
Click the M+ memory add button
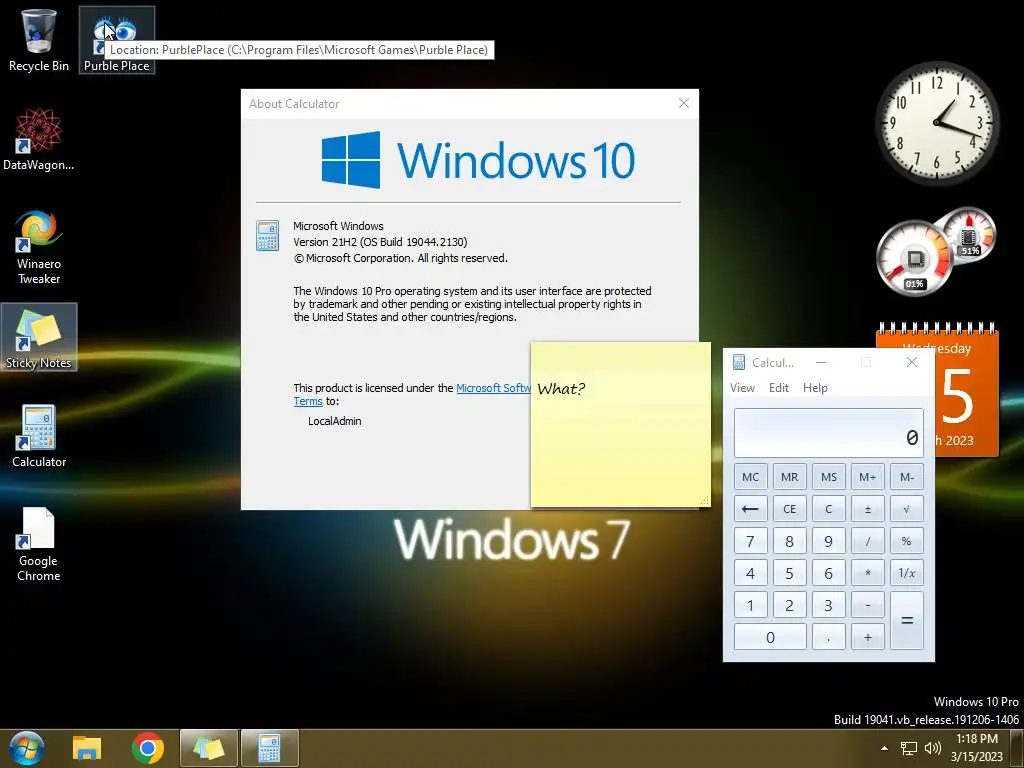pyautogui.click(x=868, y=477)
